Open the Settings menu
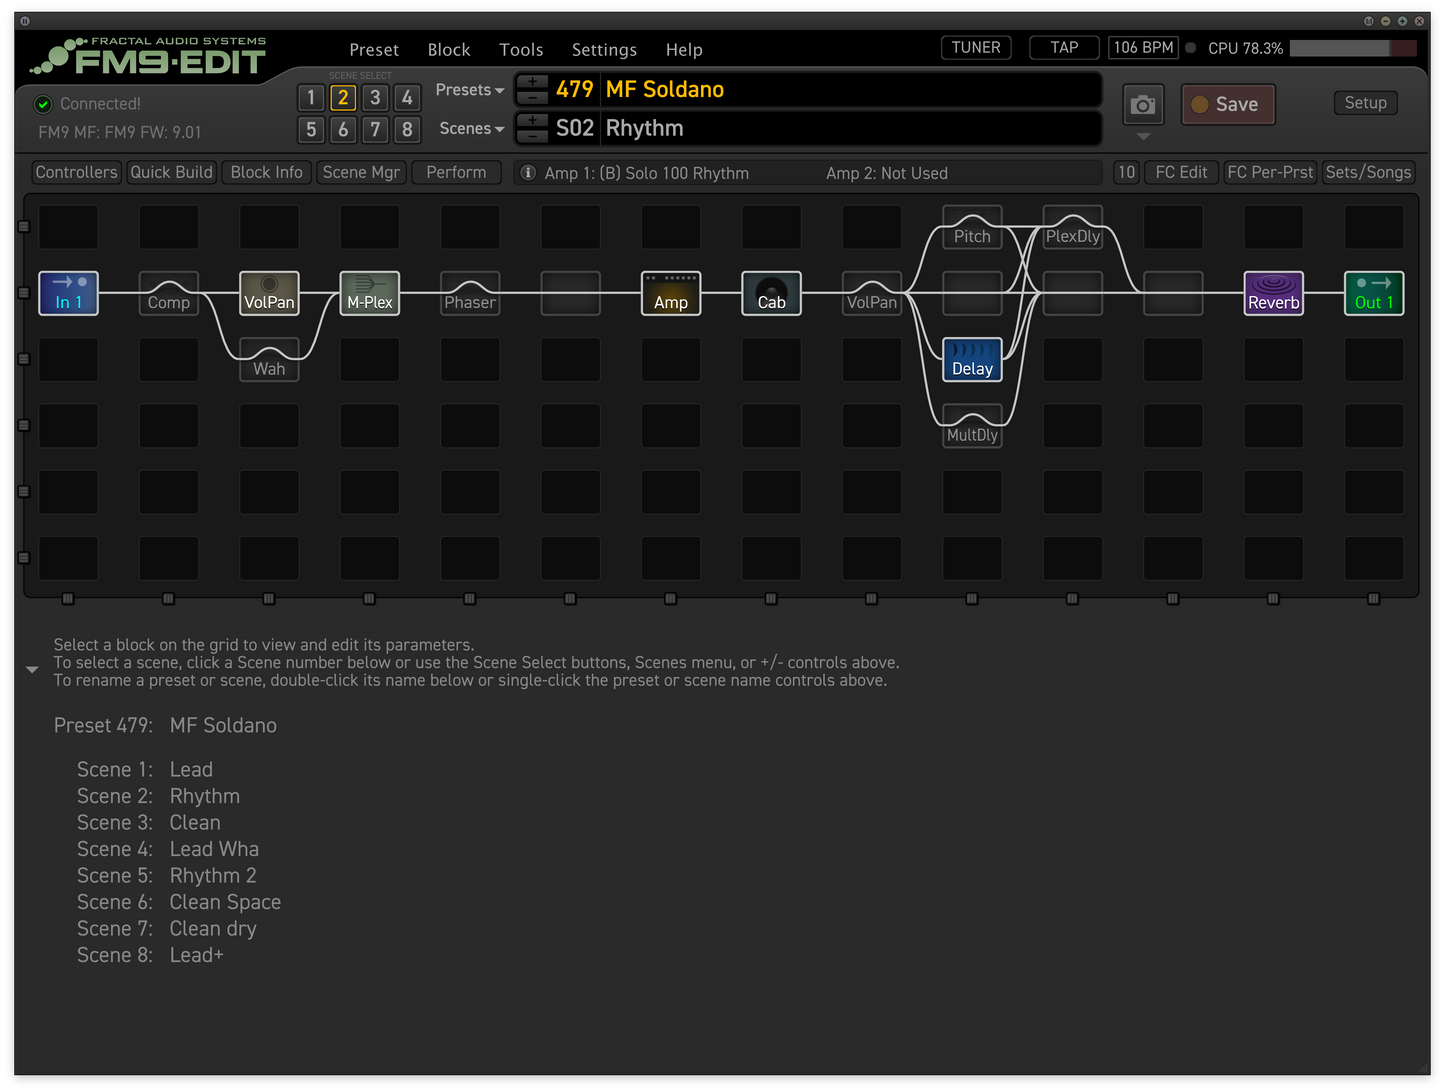The width and height of the screenshot is (1445, 1092). pyautogui.click(x=604, y=49)
